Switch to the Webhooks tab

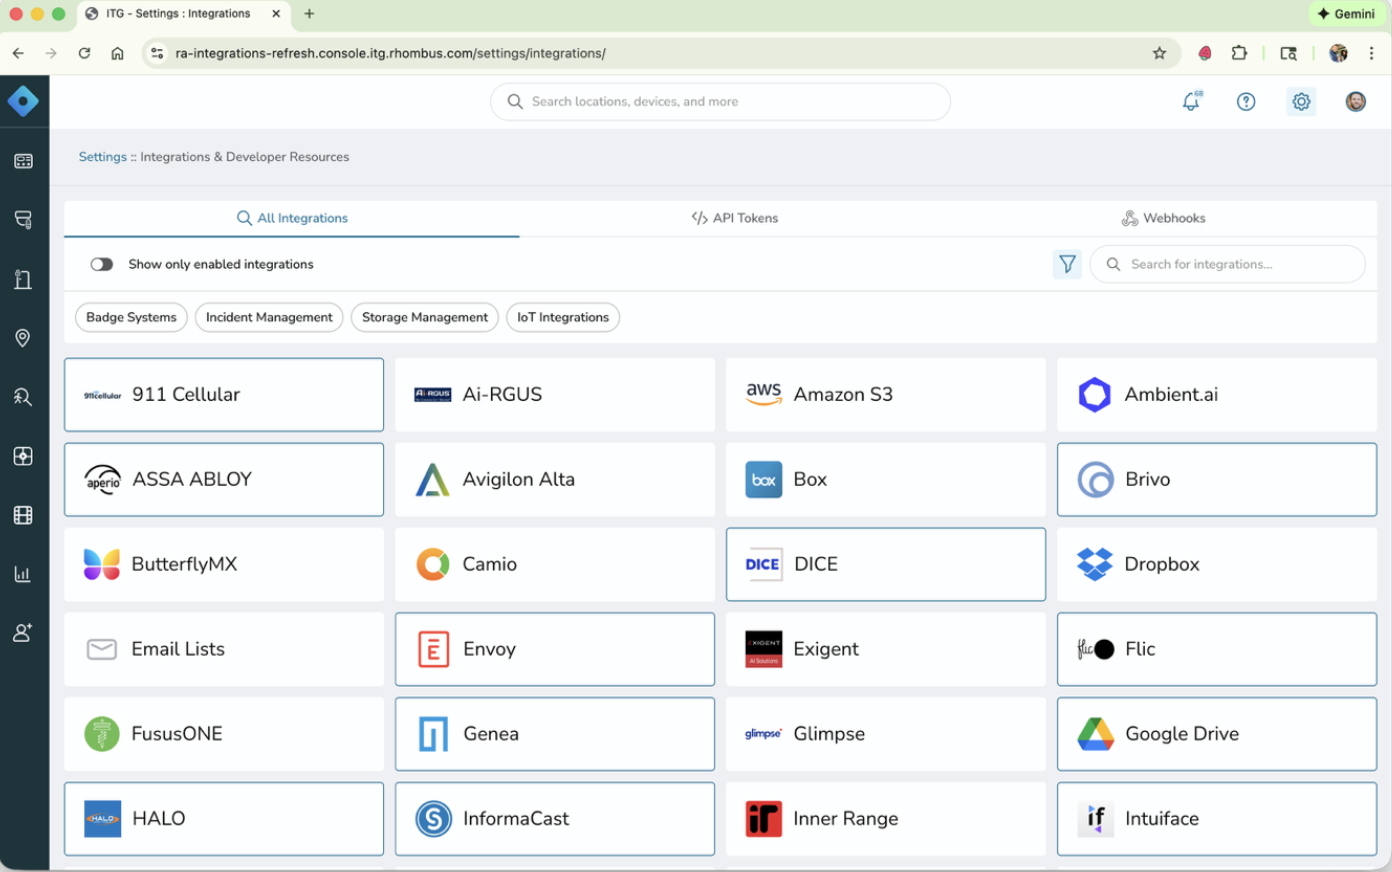coord(1163,218)
